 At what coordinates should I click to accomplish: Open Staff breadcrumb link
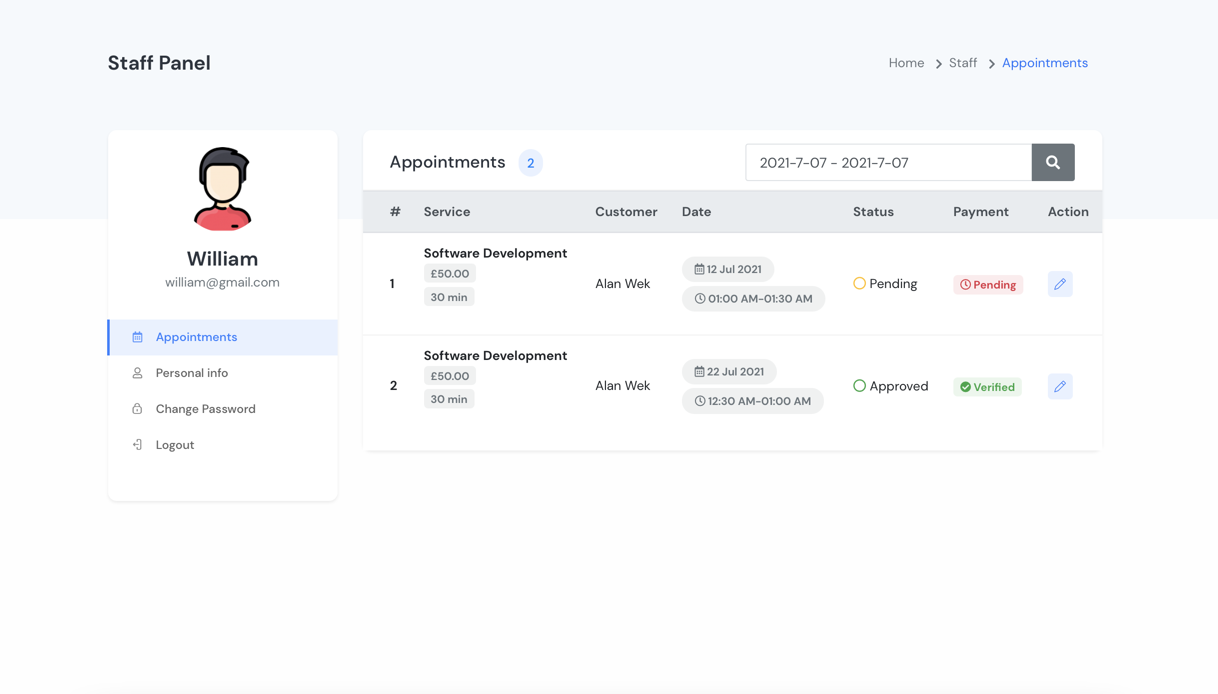(962, 63)
